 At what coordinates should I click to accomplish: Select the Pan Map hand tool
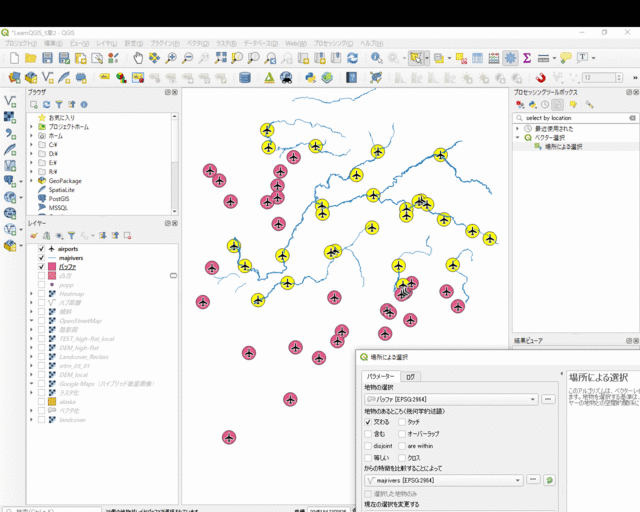pyautogui.click(x=138, y=58)
